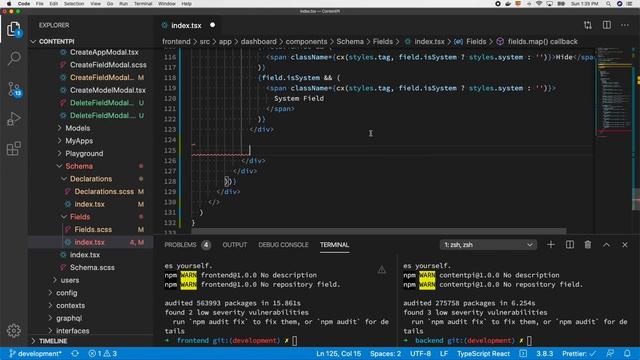Open the notifications bell in status bar
The image size is (640, 360).
(627, 353)
